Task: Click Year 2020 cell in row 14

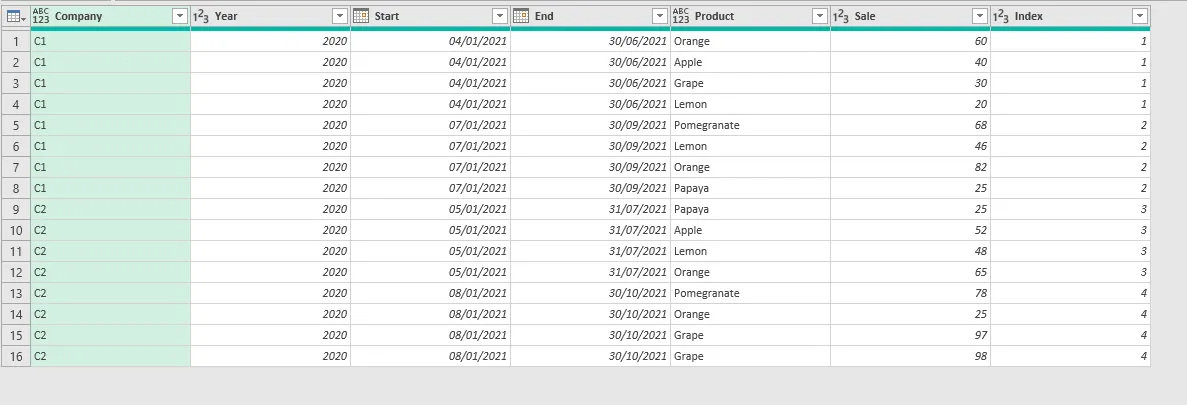Action: 270,314
